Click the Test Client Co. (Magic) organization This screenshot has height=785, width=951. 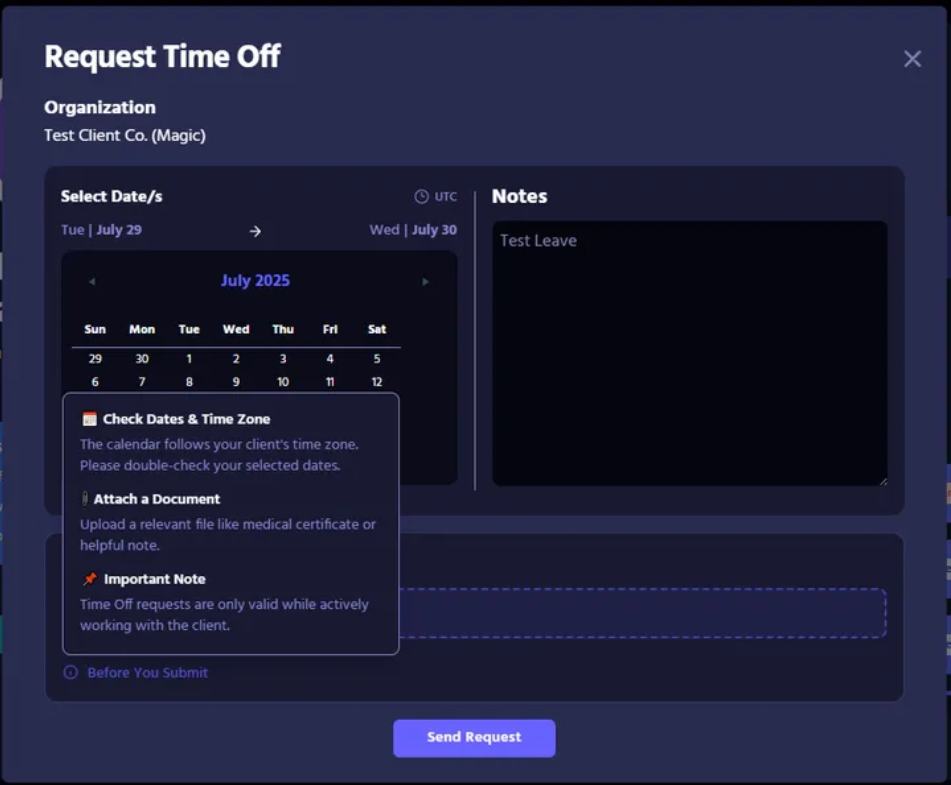[125, 135]
